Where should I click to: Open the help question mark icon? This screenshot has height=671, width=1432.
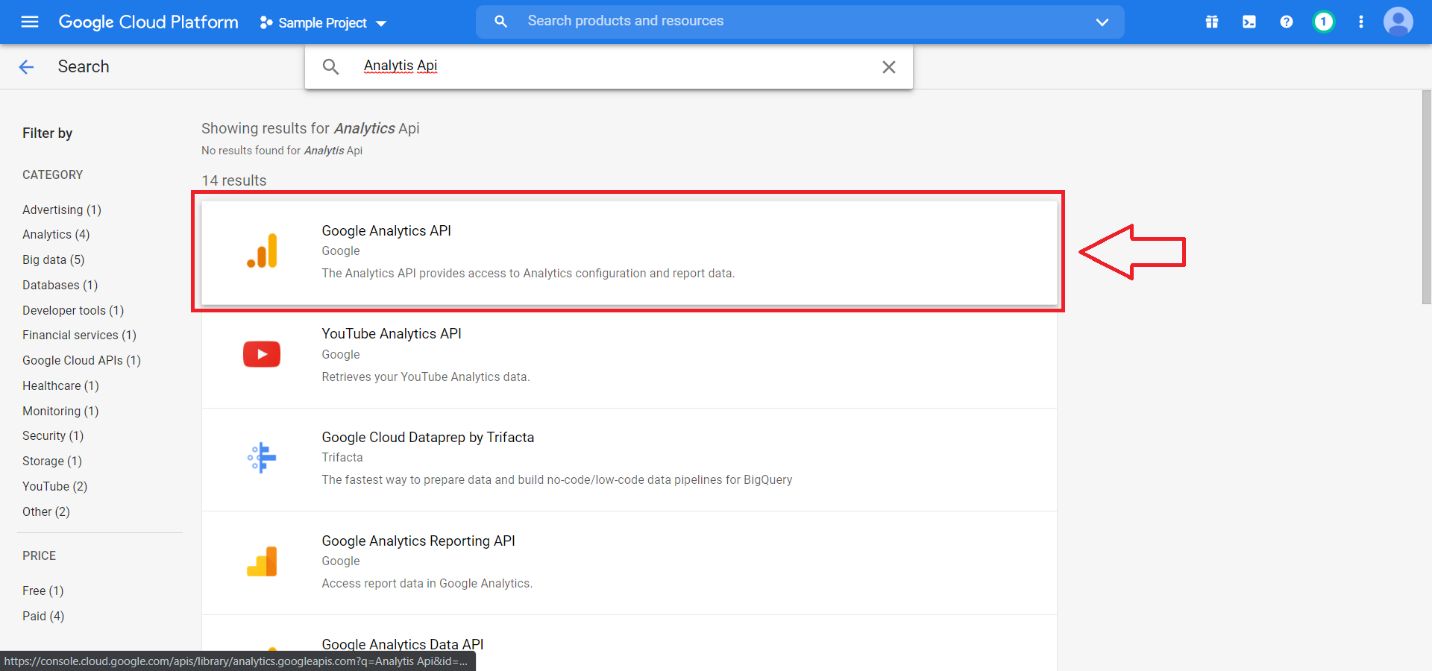[x=1286, y=22]
